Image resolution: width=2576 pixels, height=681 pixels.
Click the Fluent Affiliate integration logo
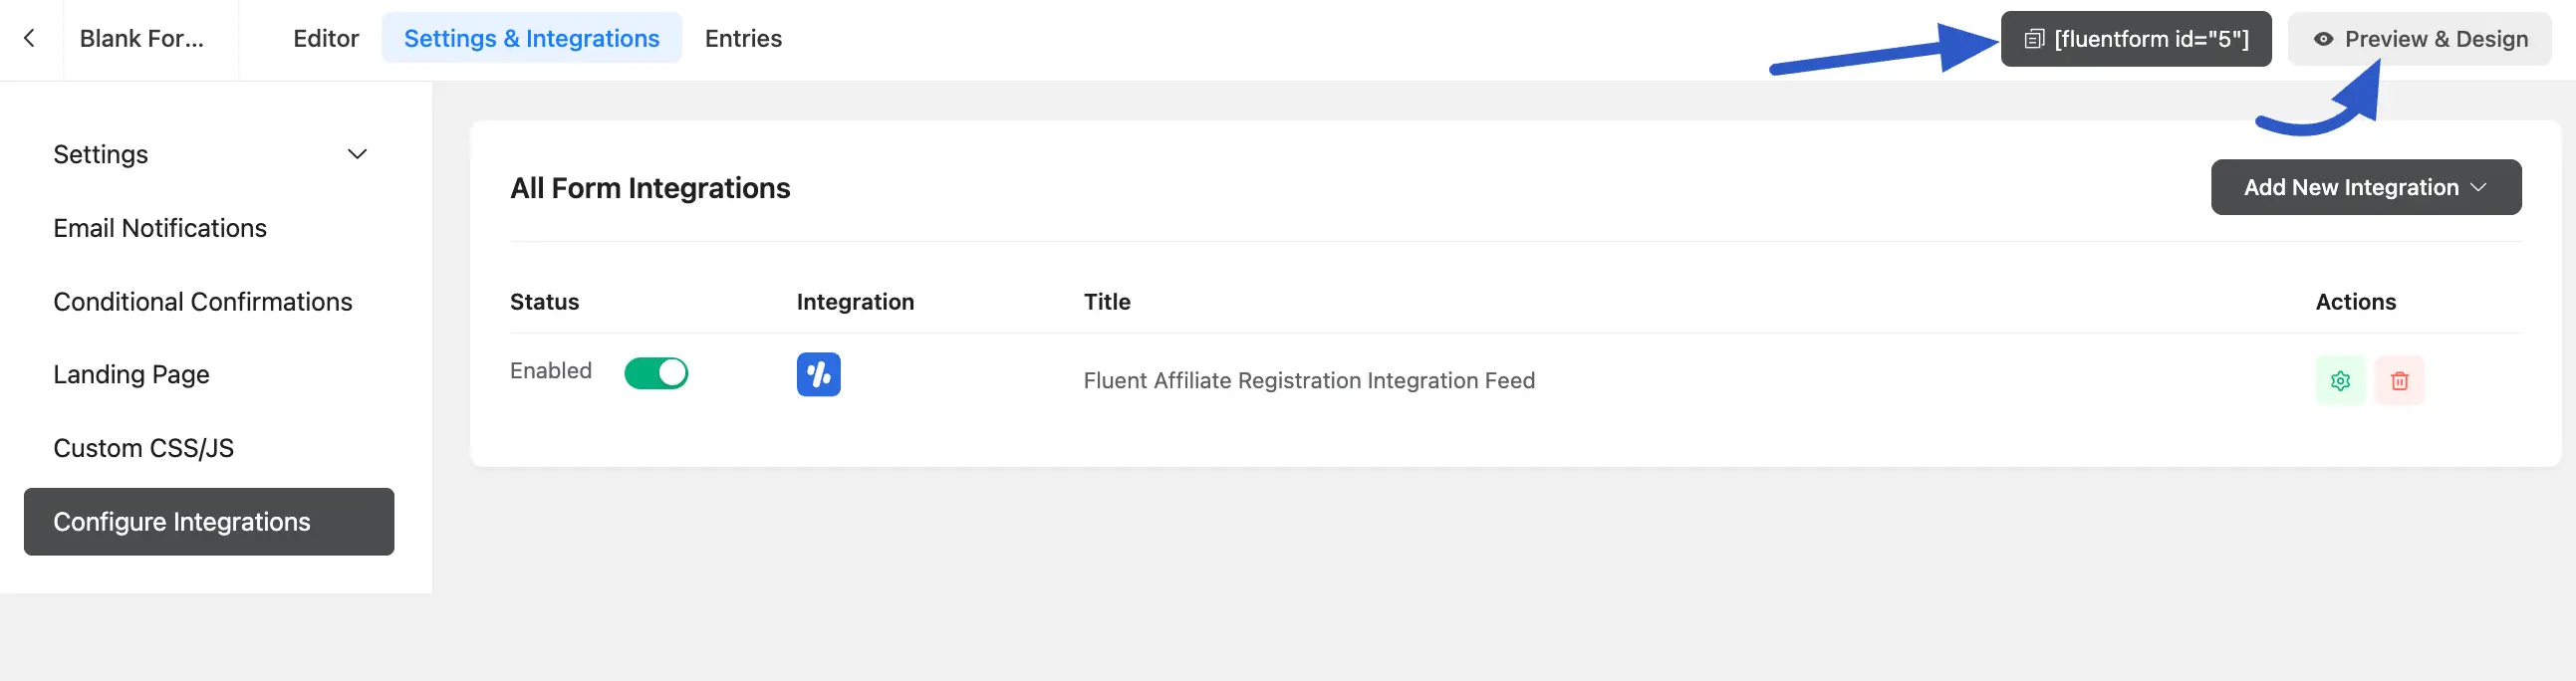(818, 374)
